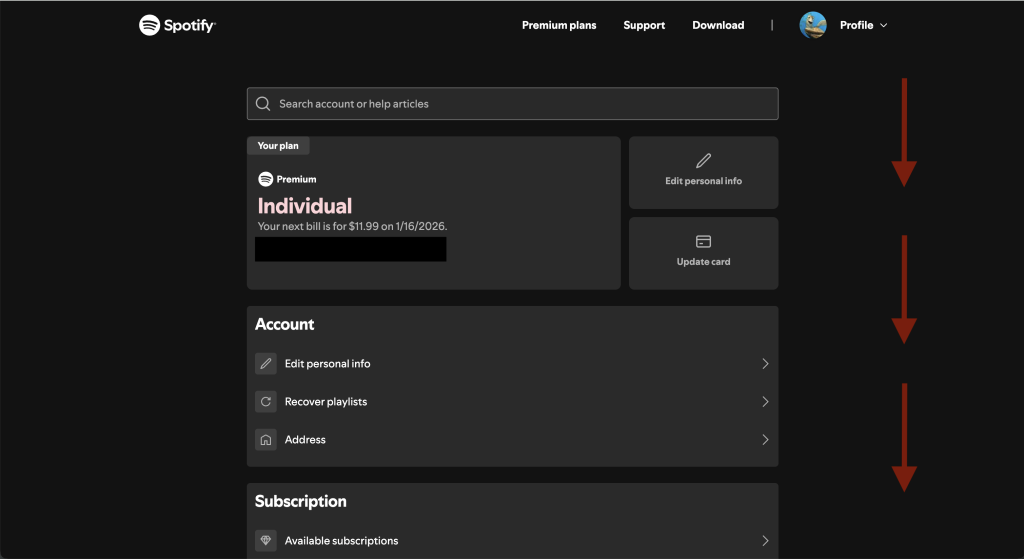This screenshot has width=1024, height=559.
Task: Click the Subscription section heading
Action: tap(300, 502)
